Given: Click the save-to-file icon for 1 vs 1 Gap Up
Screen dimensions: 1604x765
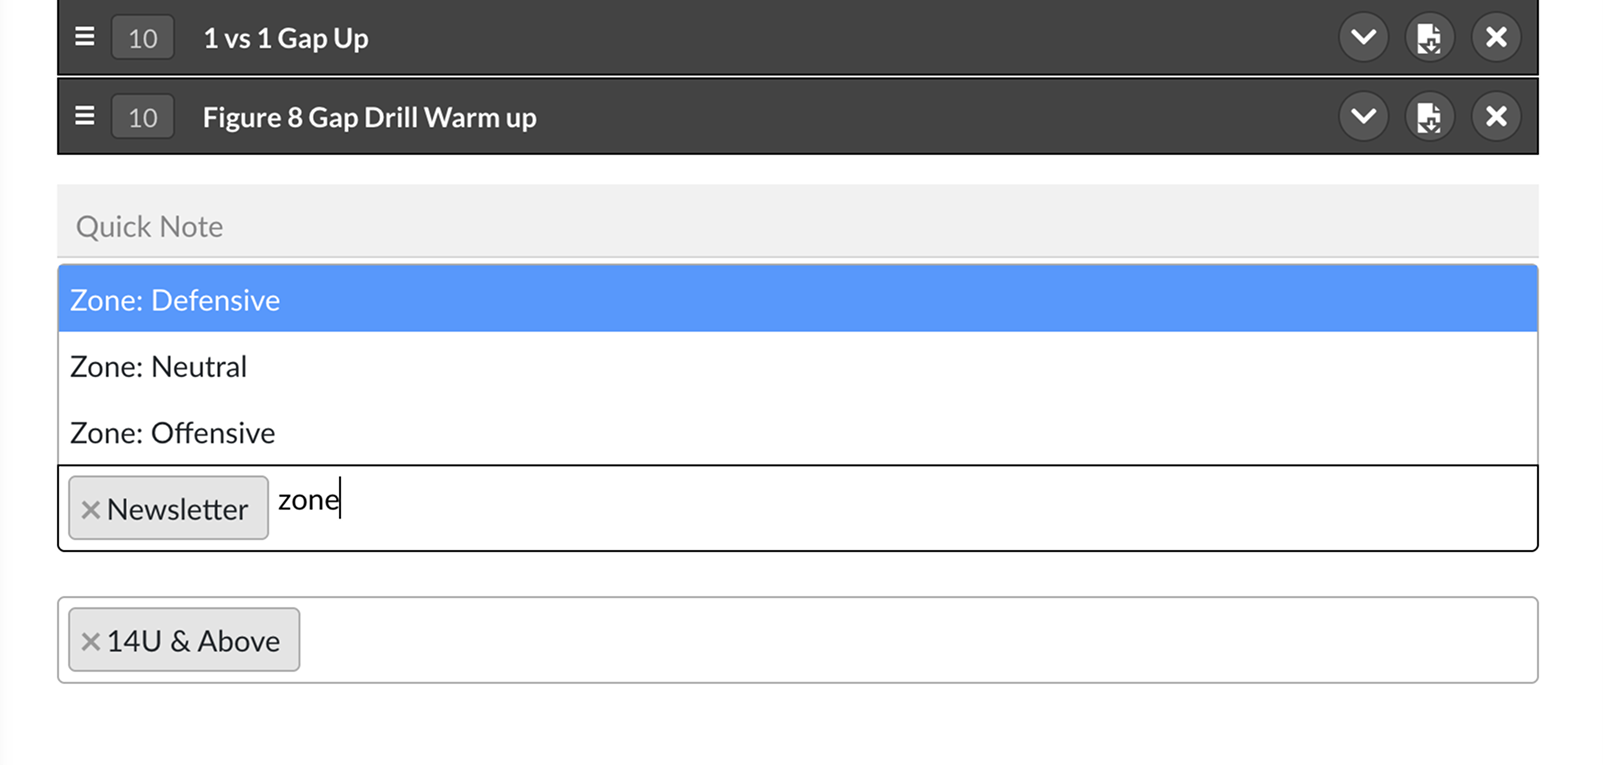Looking at the screenshot, I should [1430, 38].
